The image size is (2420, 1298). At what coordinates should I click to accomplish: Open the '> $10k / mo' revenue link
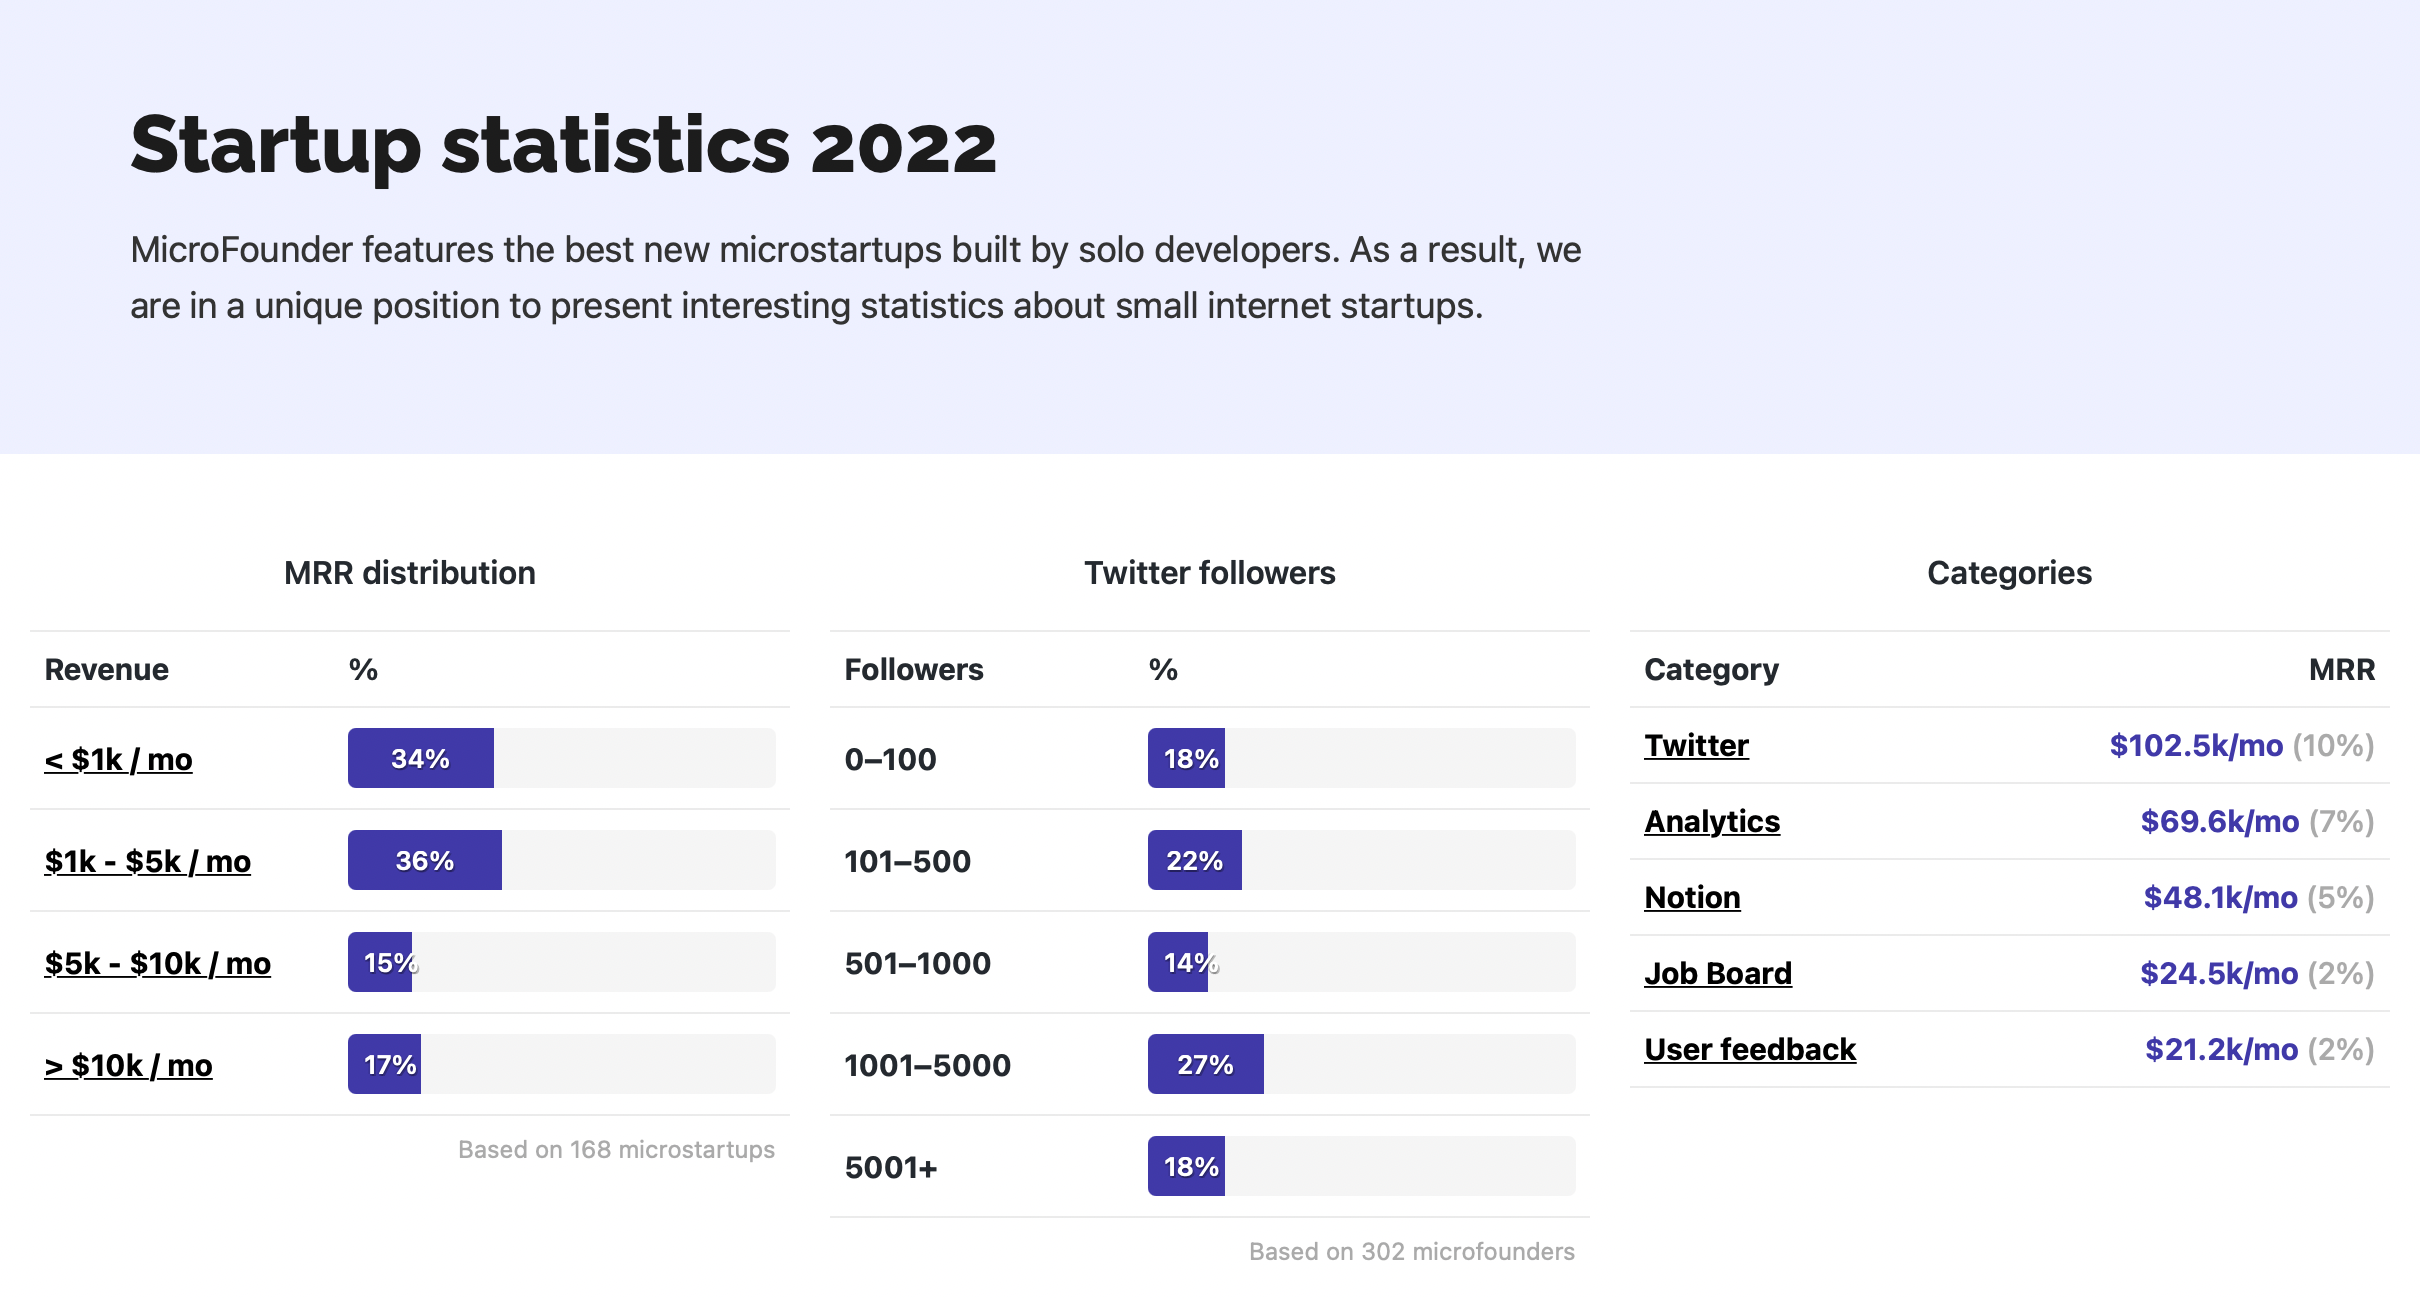(x=128, y=1066)
